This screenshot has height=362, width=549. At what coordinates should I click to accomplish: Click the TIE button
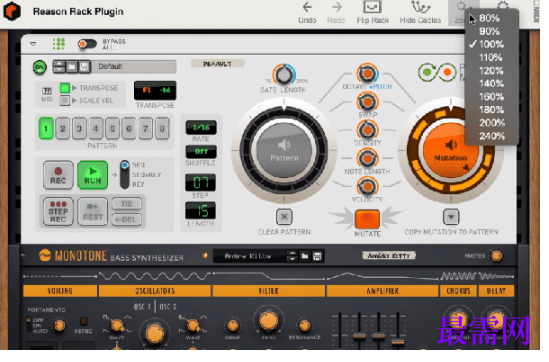point(127,204)
